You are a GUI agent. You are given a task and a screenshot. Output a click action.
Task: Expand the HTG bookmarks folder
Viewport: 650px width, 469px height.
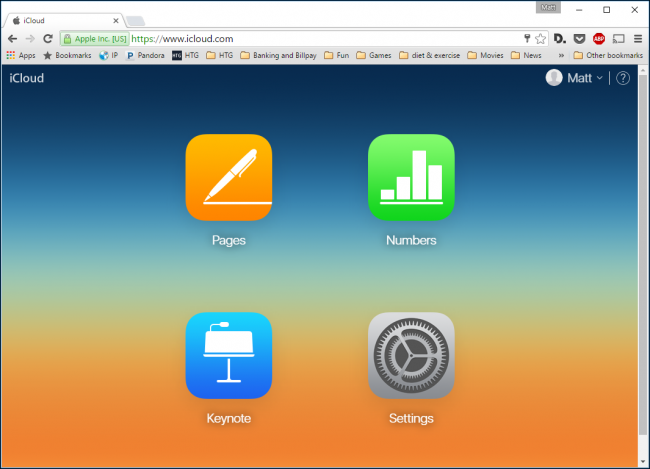[220, 55]
